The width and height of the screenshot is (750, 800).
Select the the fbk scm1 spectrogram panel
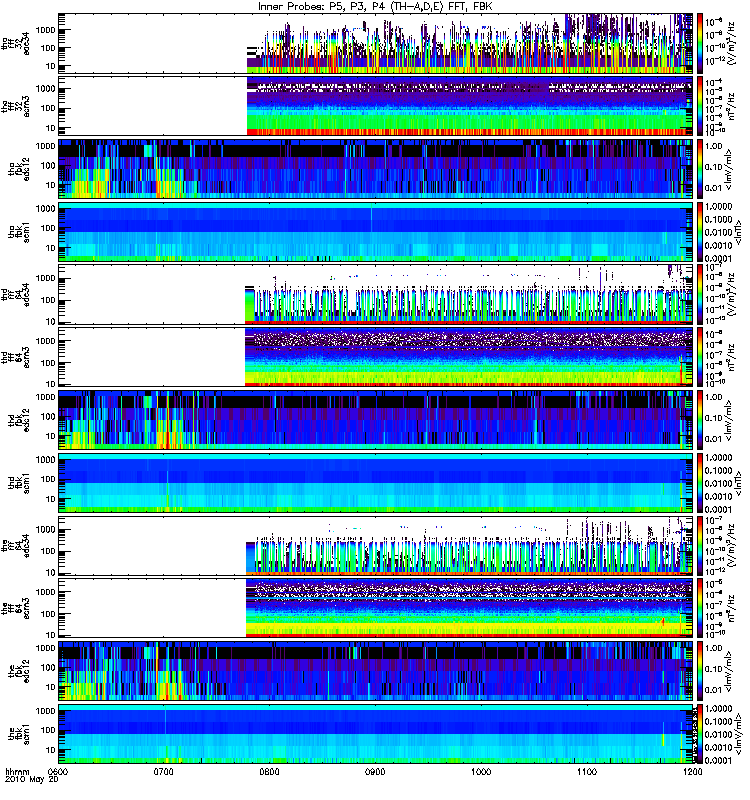pos(376,734)
